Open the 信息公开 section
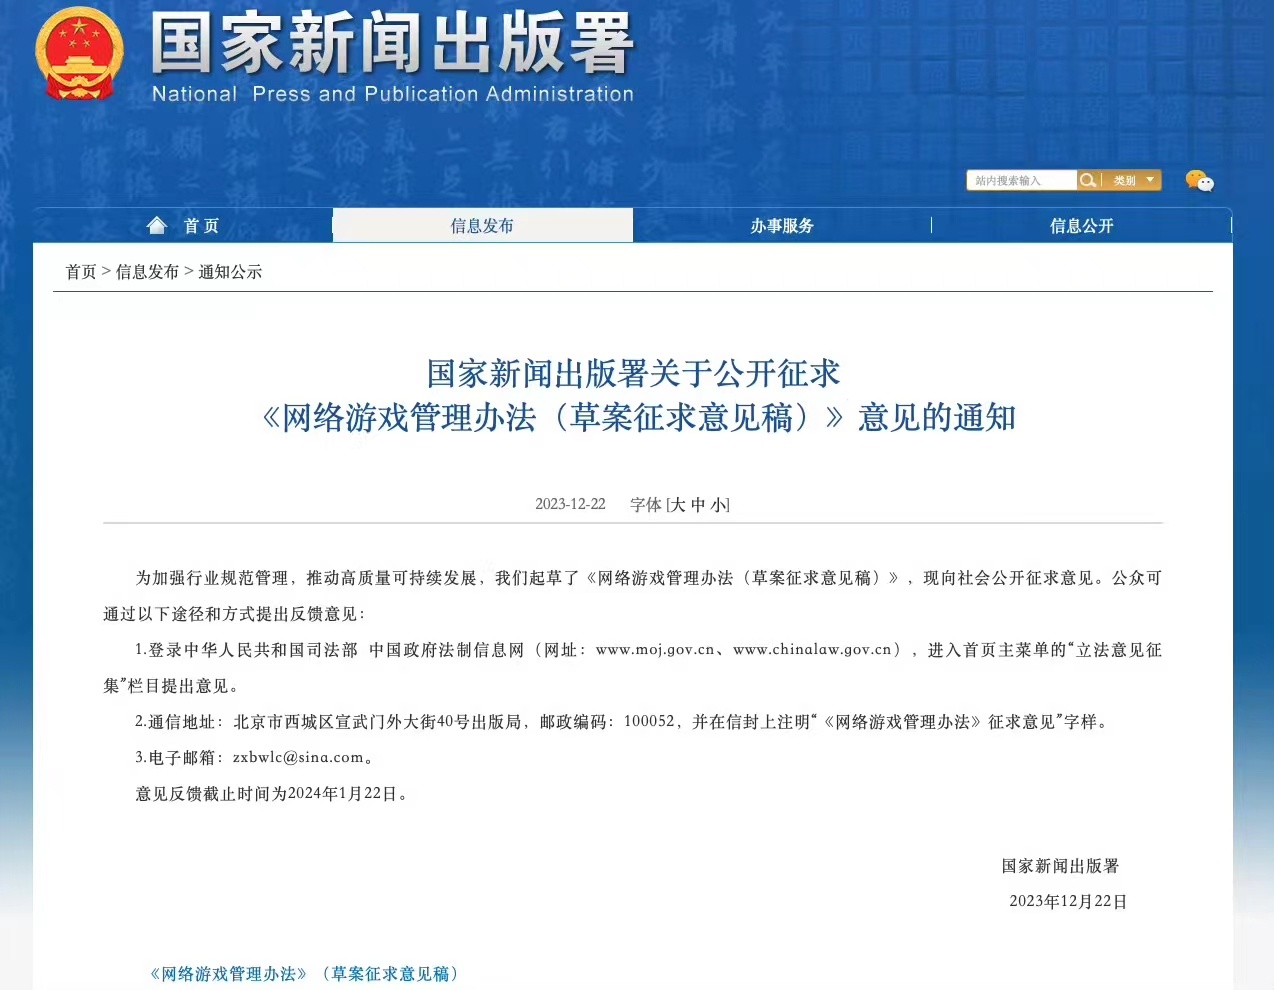 click(x=1081, y=225)
